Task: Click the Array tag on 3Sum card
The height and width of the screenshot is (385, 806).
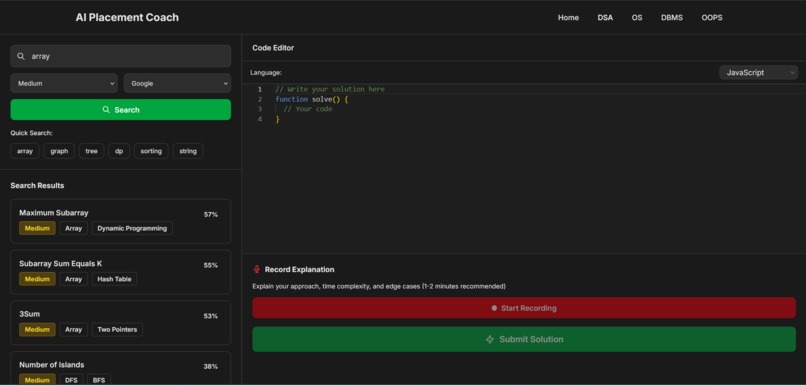Action: tap(74, 329)
